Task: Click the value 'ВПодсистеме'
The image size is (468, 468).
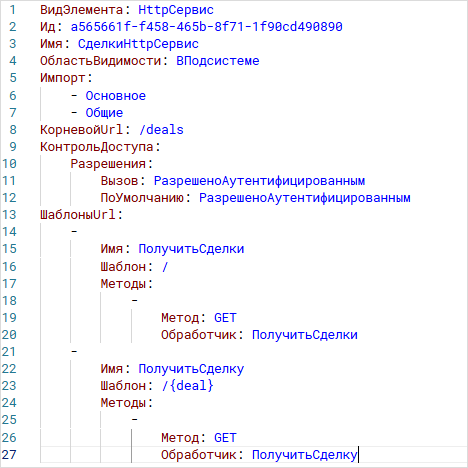Action: pyautogui.click(x=218, y=61)
